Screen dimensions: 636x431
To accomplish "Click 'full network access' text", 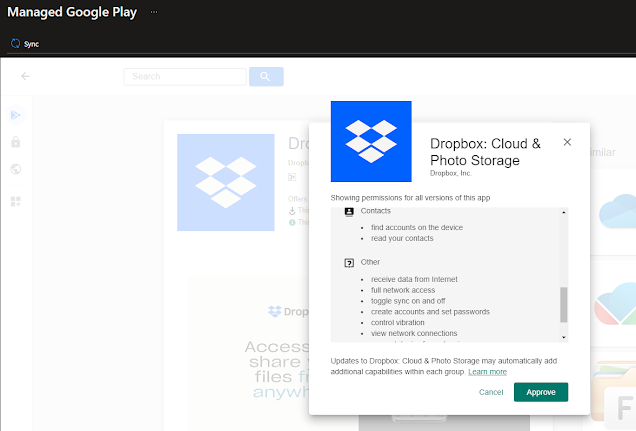I will [403, 290].
